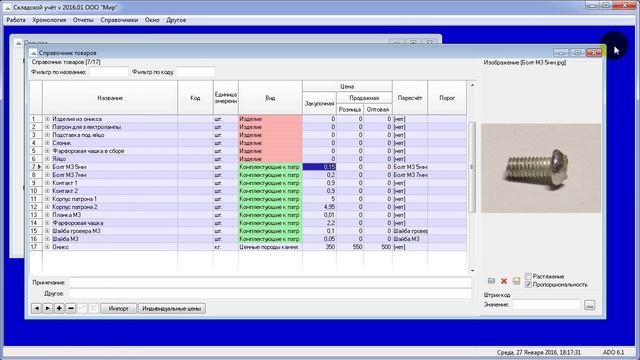Viewport: 640px width, 360px height.
Task: Select the Фарфоровая чашка row name
Action: coord(78,223)
